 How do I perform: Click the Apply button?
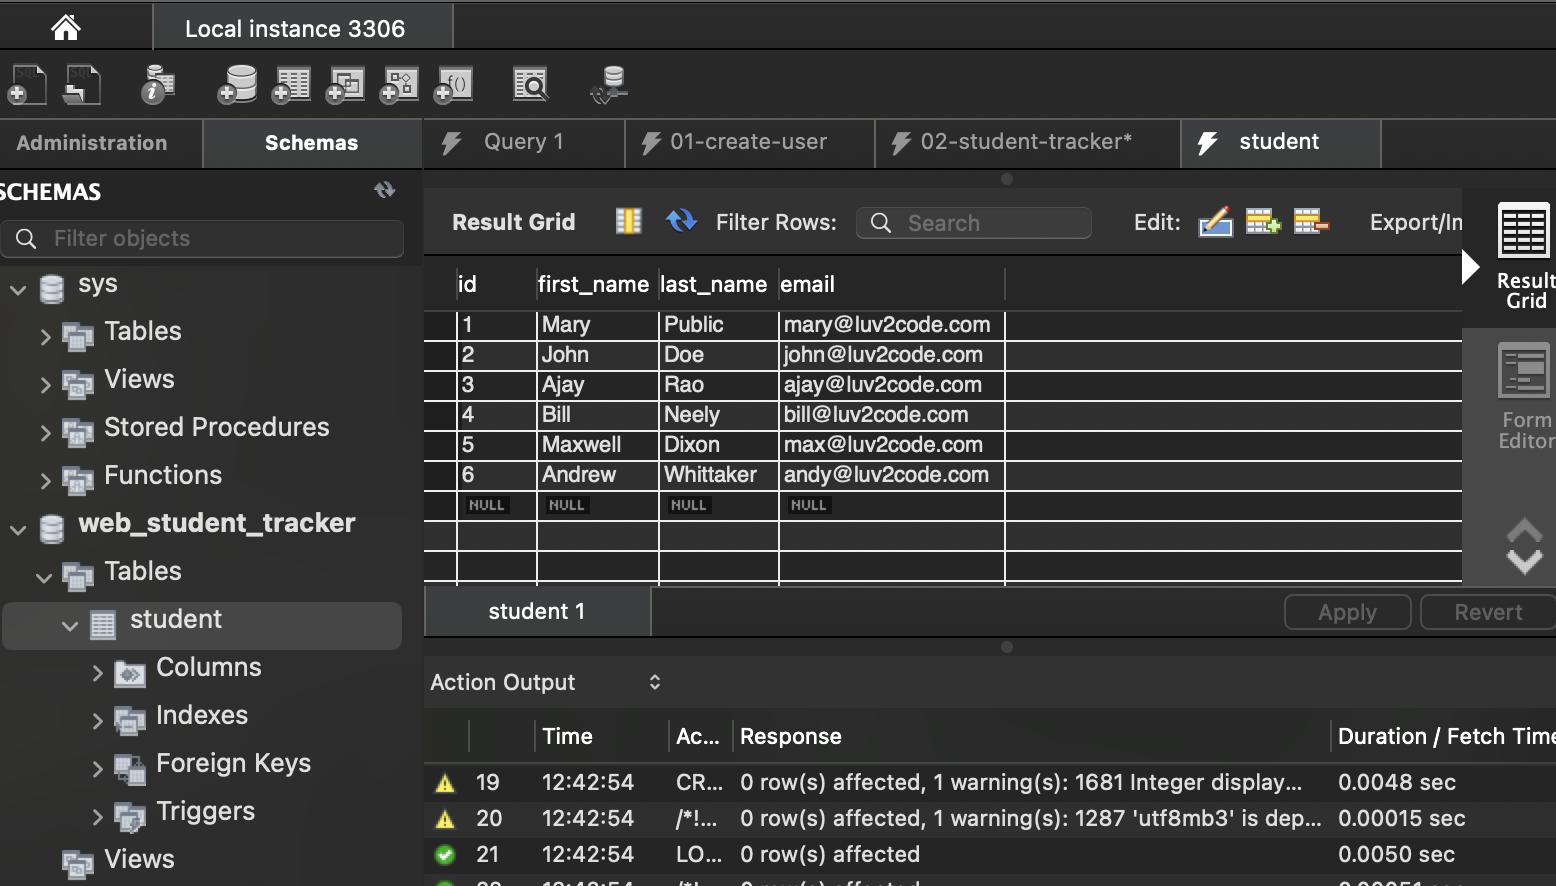click(x=1347, y=612)
